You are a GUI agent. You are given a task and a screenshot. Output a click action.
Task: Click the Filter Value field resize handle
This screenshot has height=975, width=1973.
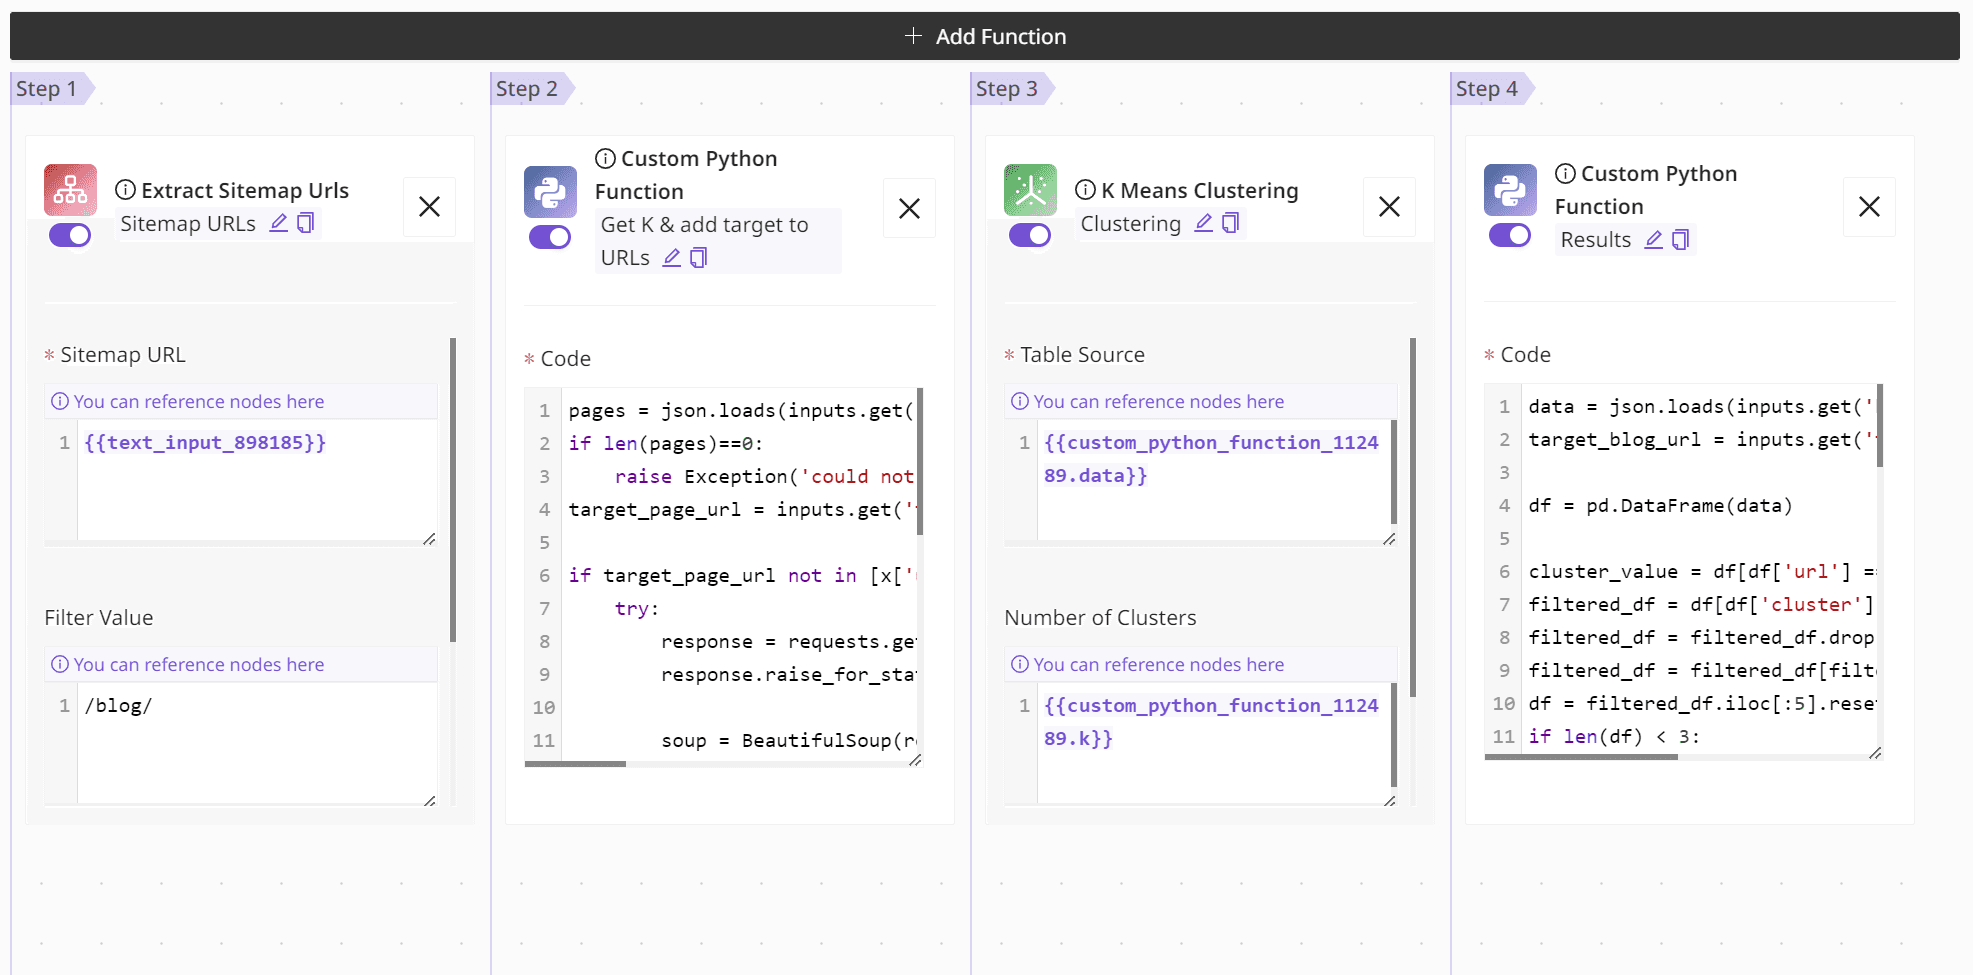click(x=430, y=801)
